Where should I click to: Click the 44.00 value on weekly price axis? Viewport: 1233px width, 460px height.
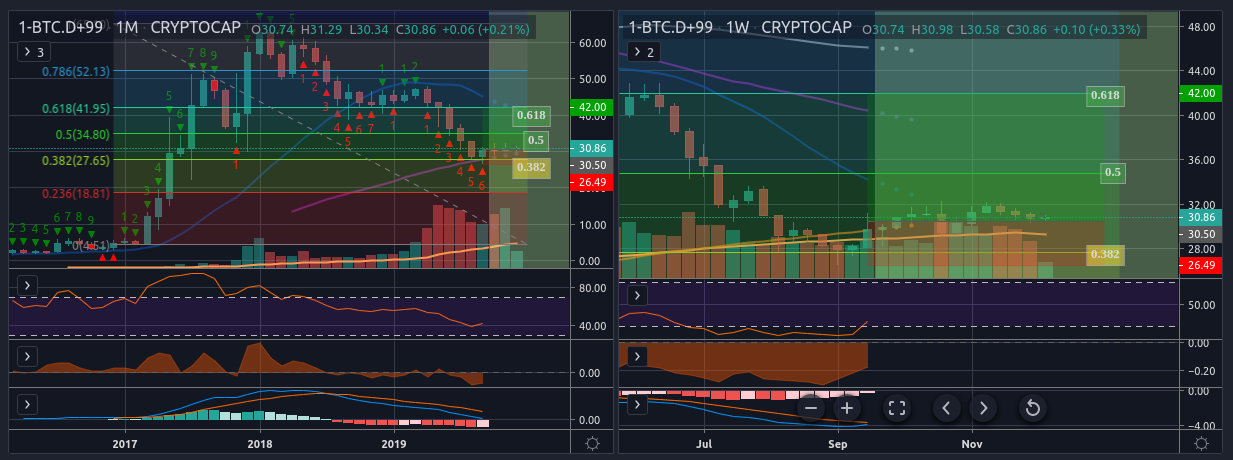click(x=1203, y=71)
